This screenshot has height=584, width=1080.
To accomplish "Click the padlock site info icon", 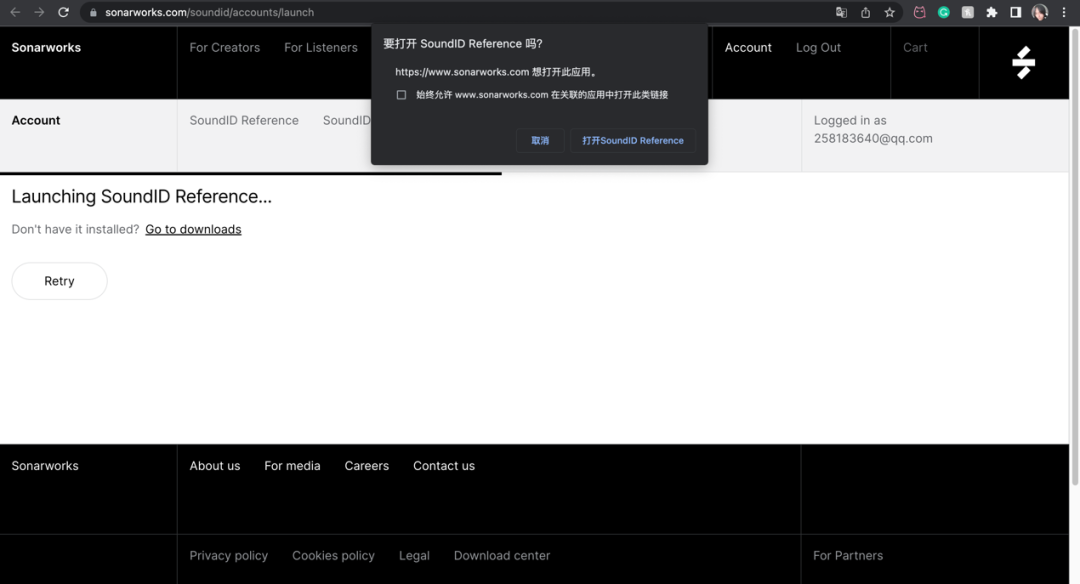I will pos(93,12).
